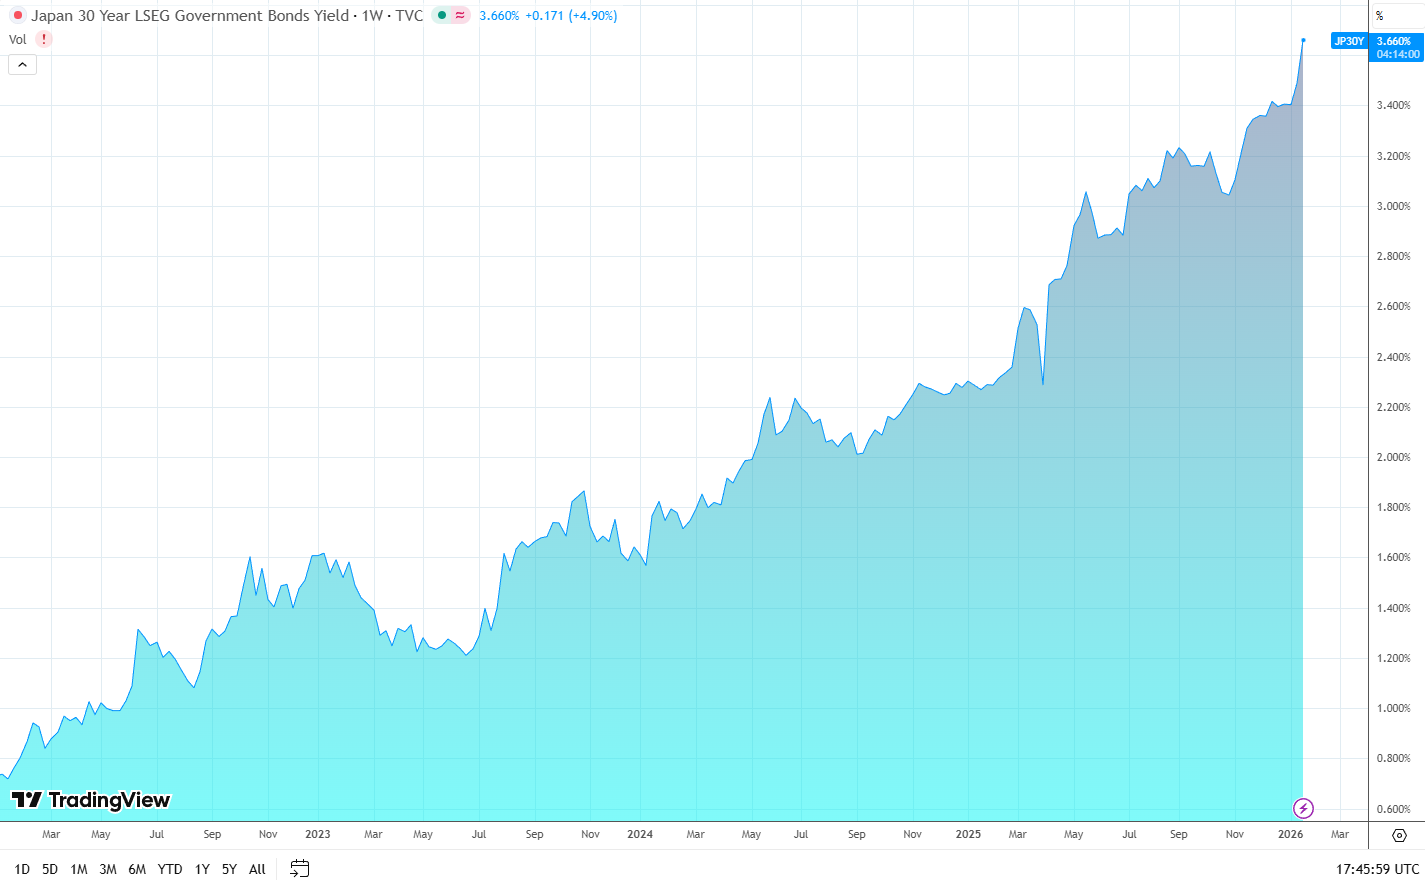Show All available data range
The width and height of the screenshot is (1425, 881).
[257, 869]
